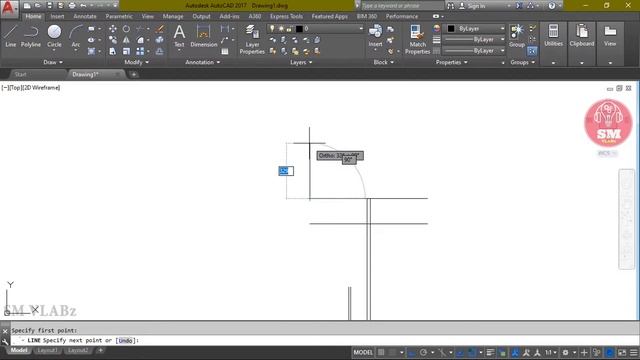Toggle Object snap in status bar
The width and height of the screenshot is (640, 360).
pyautogui.click(x=471, y=352)
